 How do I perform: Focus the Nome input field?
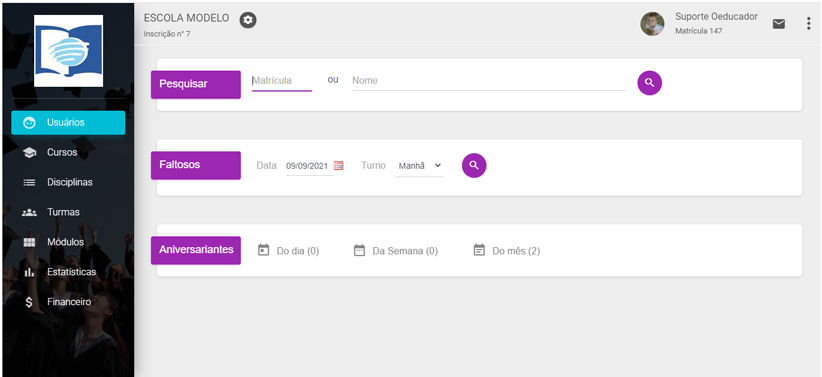click(x=489, y=81)
